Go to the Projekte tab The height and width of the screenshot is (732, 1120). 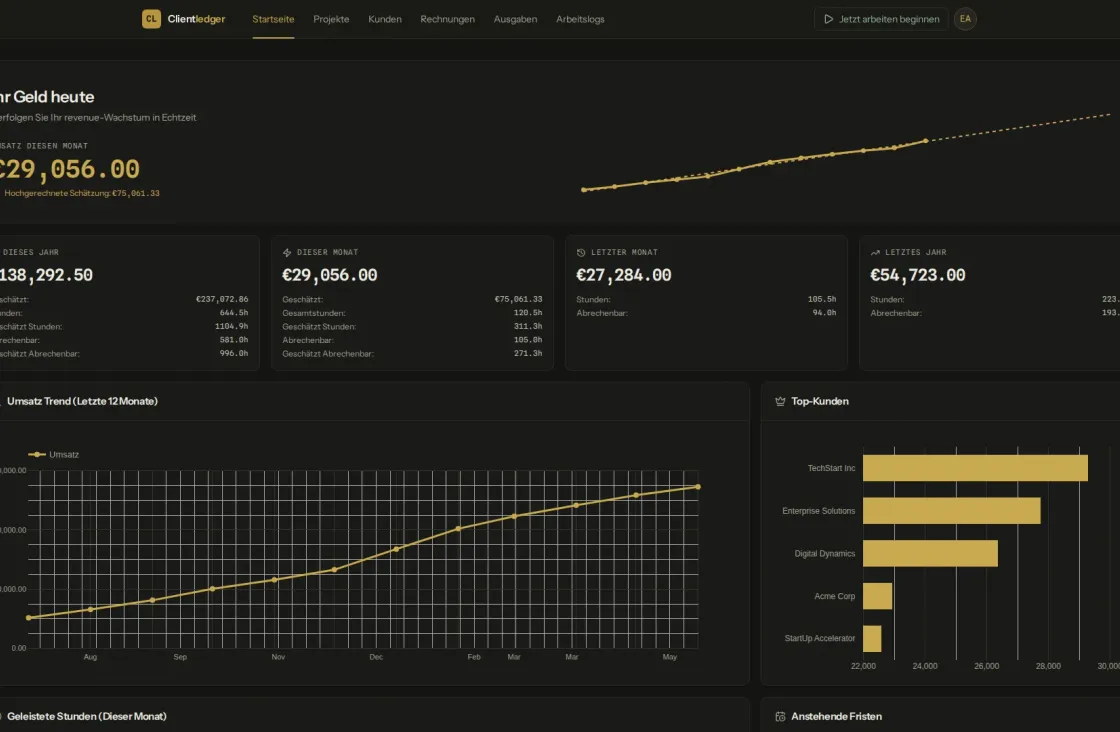pyautogui.click(x=331, y=19)
